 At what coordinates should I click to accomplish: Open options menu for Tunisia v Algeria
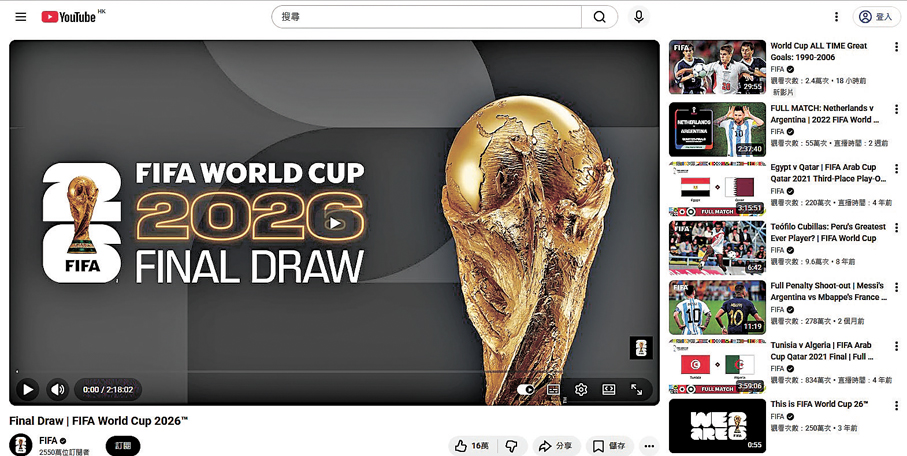(896, 345)
